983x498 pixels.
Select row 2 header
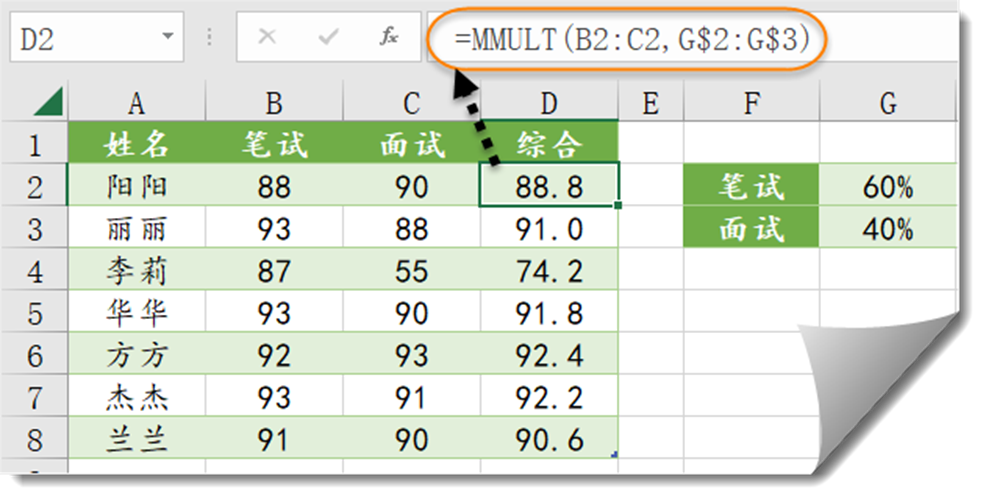[34, 186]
